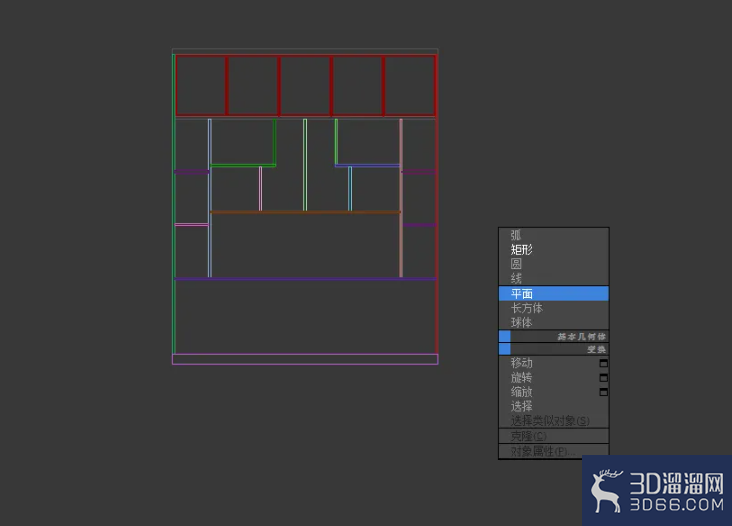Open settings box icon beside 移动

click(x=604, y=363)
